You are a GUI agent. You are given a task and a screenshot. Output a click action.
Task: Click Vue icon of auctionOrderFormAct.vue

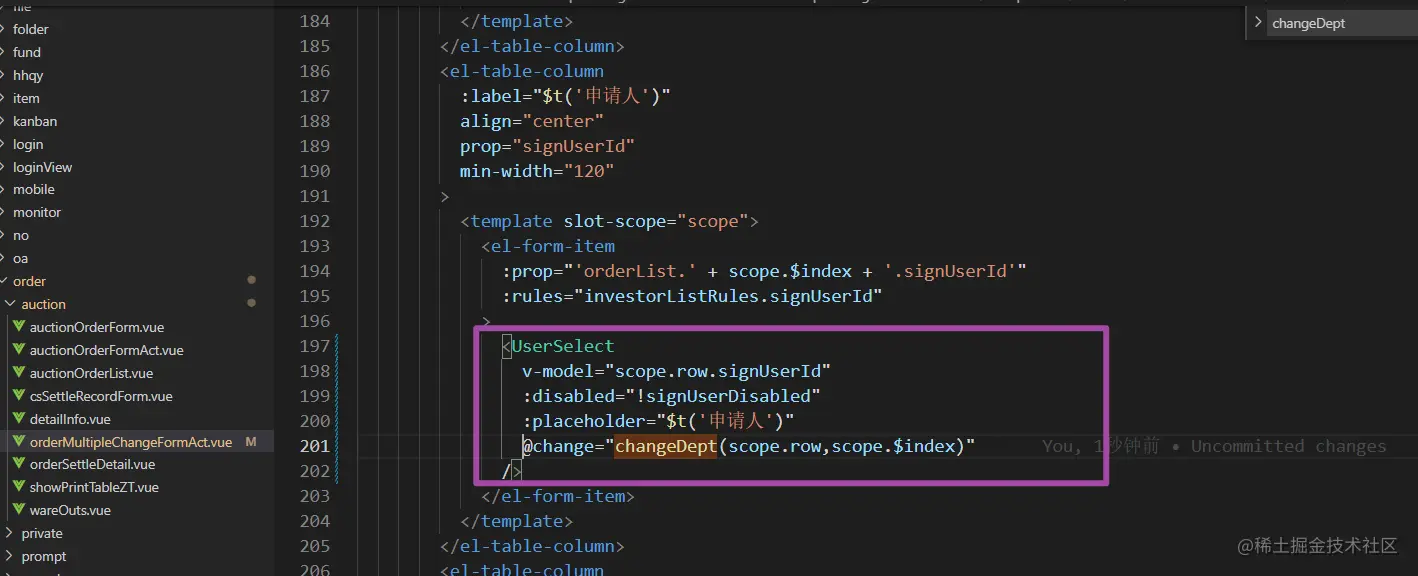point(18,350)
